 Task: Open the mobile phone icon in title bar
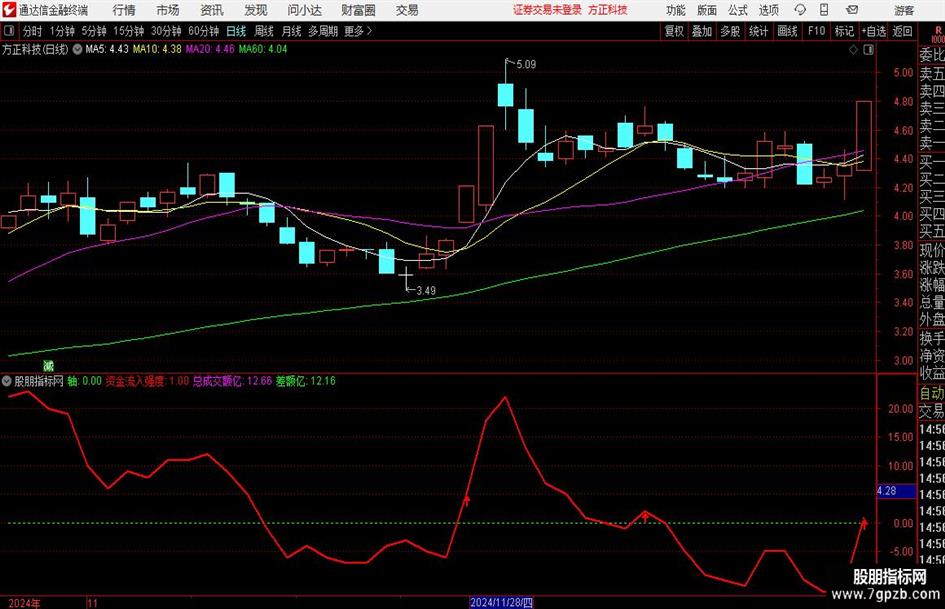[x=824, y=10]
